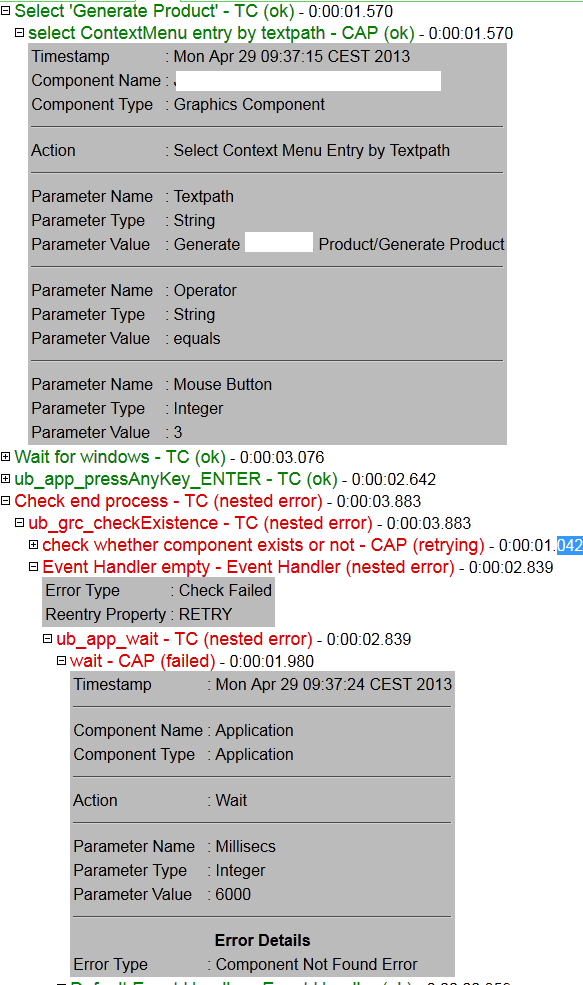Click select ContextMenu entry by textpath label
The image size is (583, 985).
point(221,33)
